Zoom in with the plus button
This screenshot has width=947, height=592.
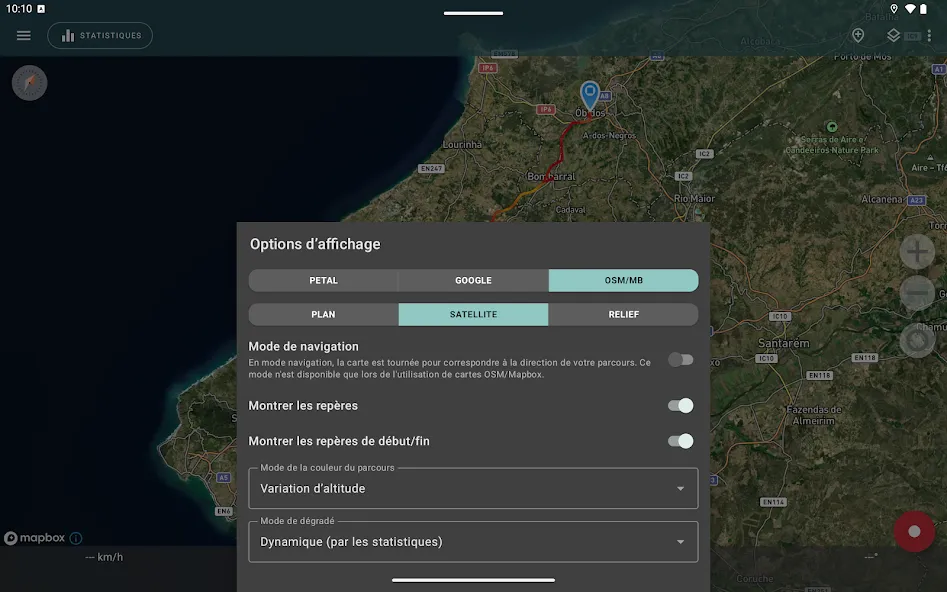(917, 252)
